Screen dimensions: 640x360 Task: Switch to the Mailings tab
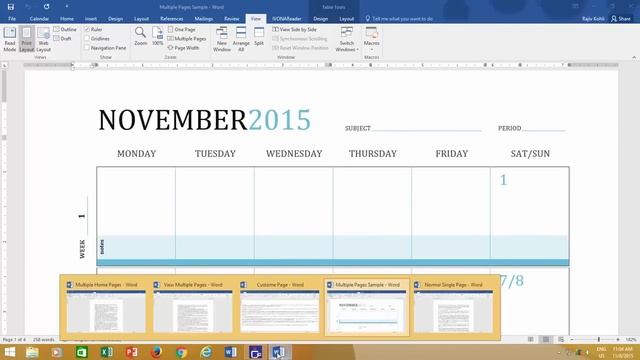203,19
